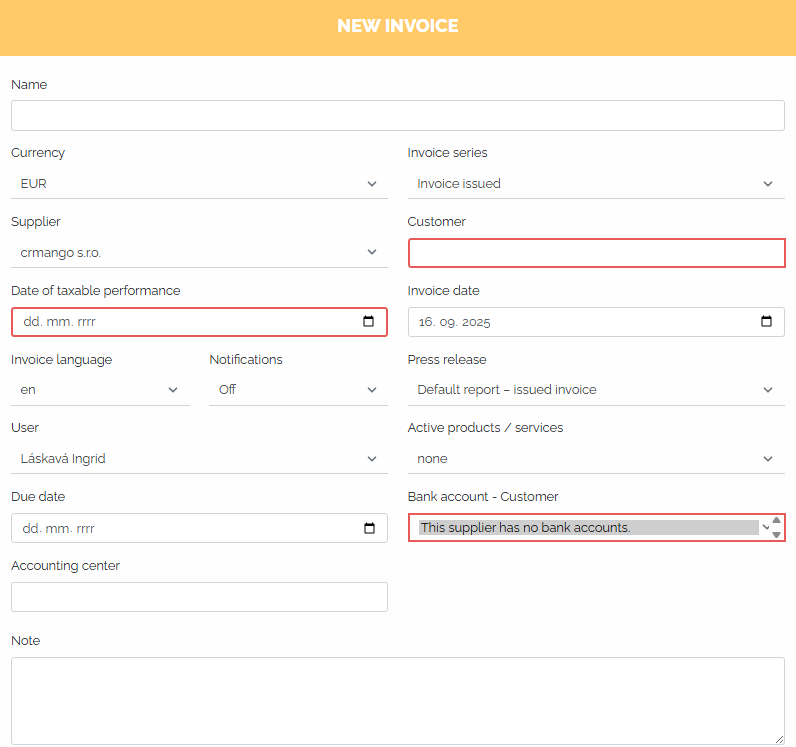This screenshot has width=796, height=747.
Task: Expand the Active products / services dropdown
Action: click(596, 459)
